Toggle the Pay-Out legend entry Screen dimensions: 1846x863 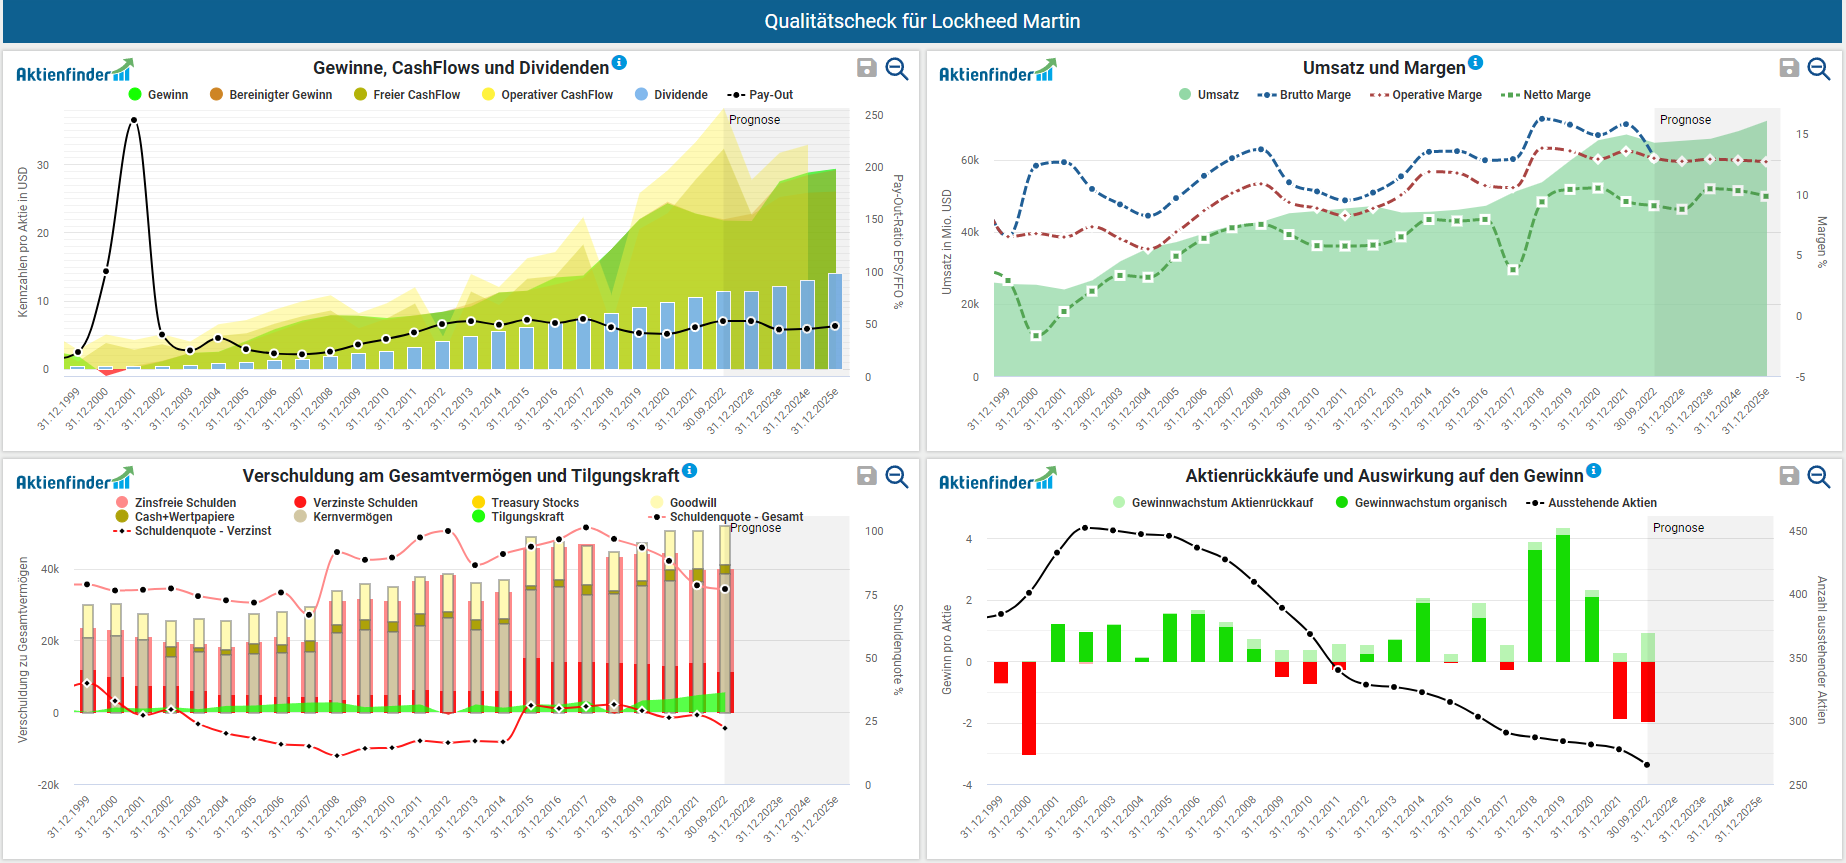pyautogui.click(x=770, y=95)
